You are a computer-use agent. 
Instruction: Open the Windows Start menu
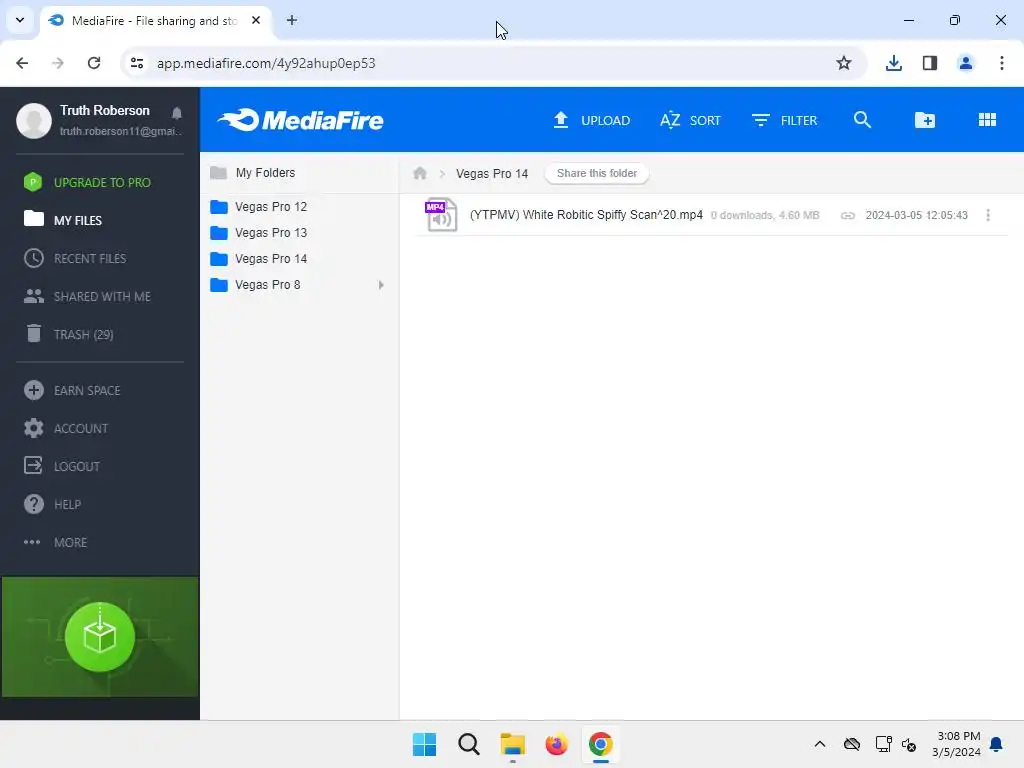point(424,744)
